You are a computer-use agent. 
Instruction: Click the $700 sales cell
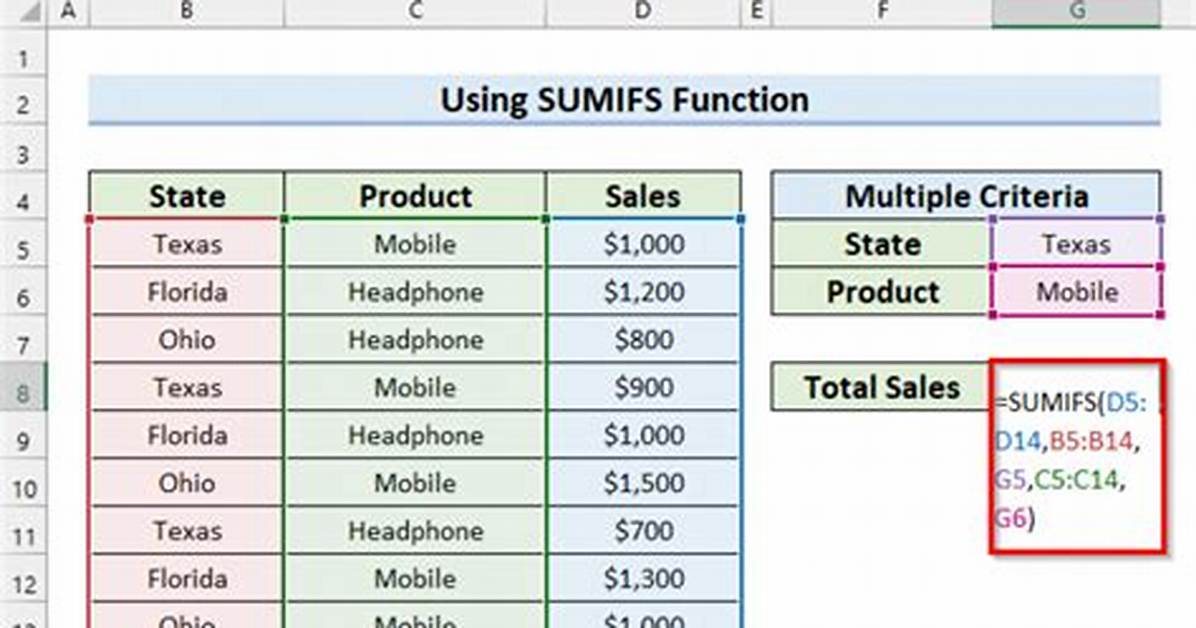click(x=643, y=530)
